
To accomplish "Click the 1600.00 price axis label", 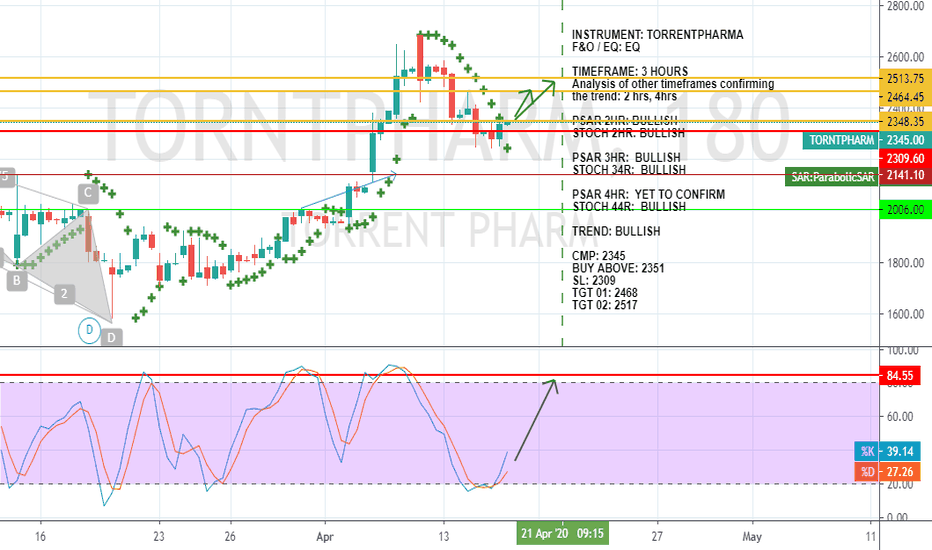I will (905, 314).
